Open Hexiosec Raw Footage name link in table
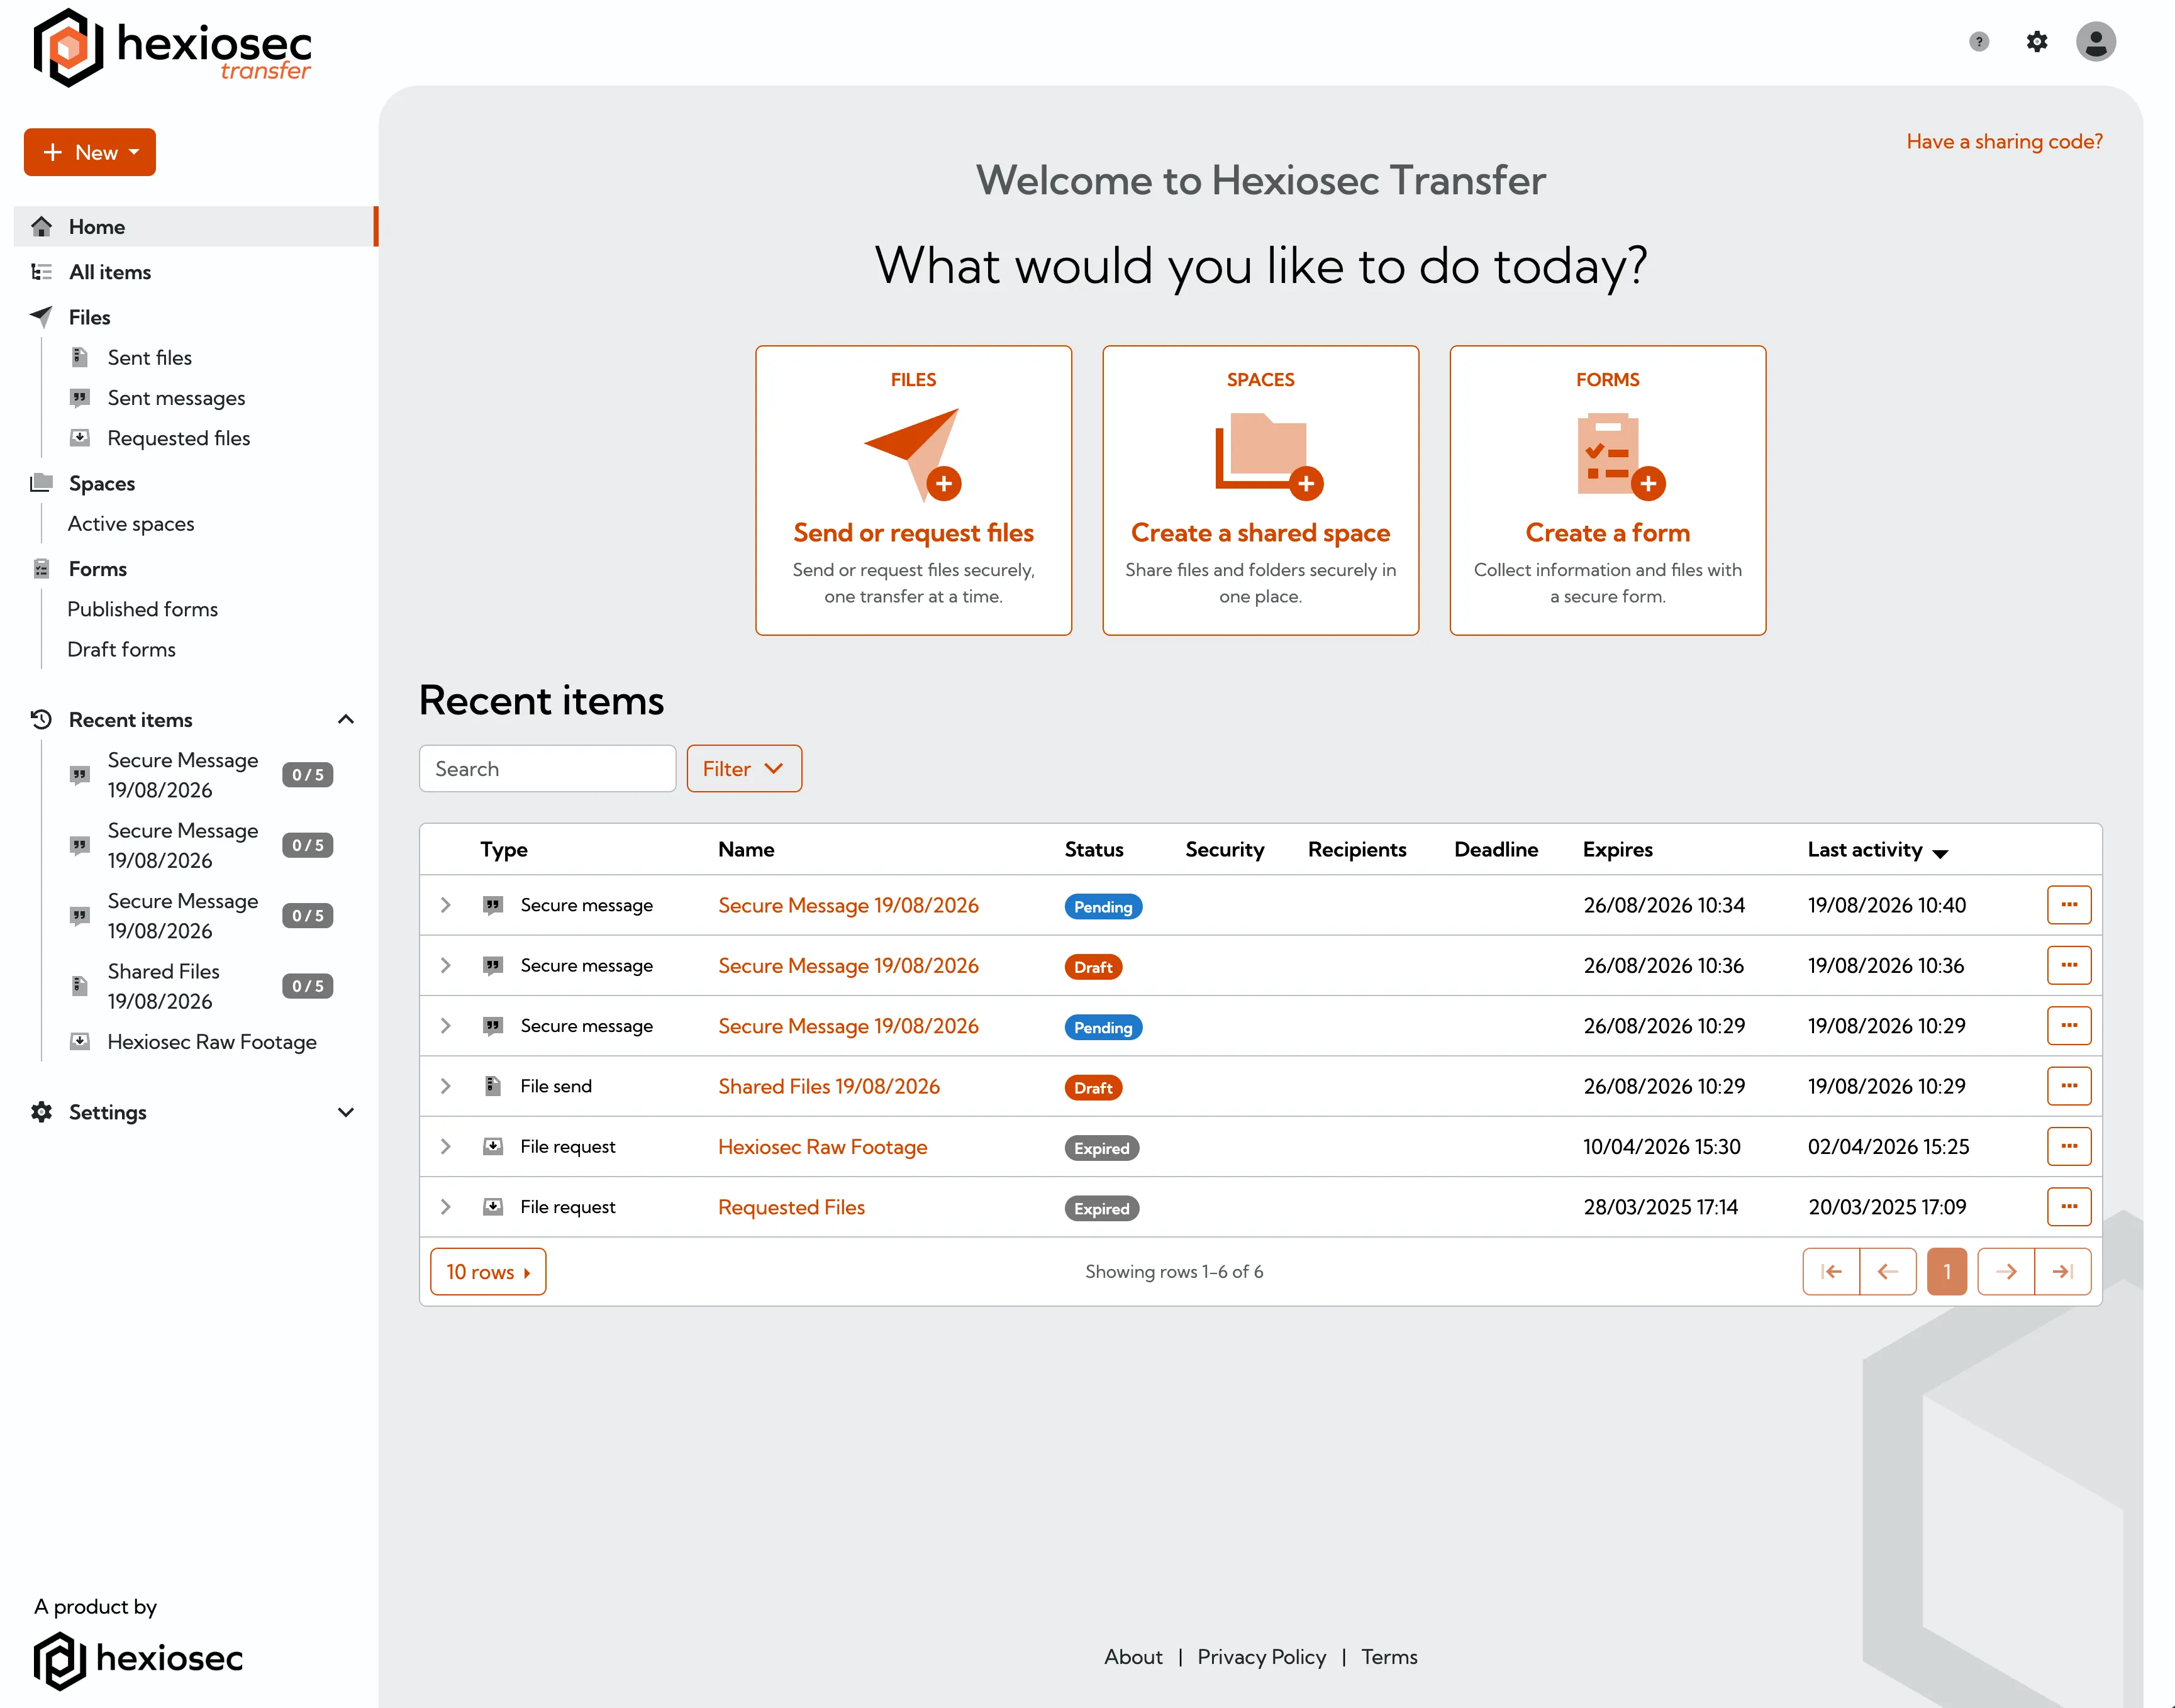Image resolution: width=2175 pixels, height=1708 pixels. coord(823,1147)
